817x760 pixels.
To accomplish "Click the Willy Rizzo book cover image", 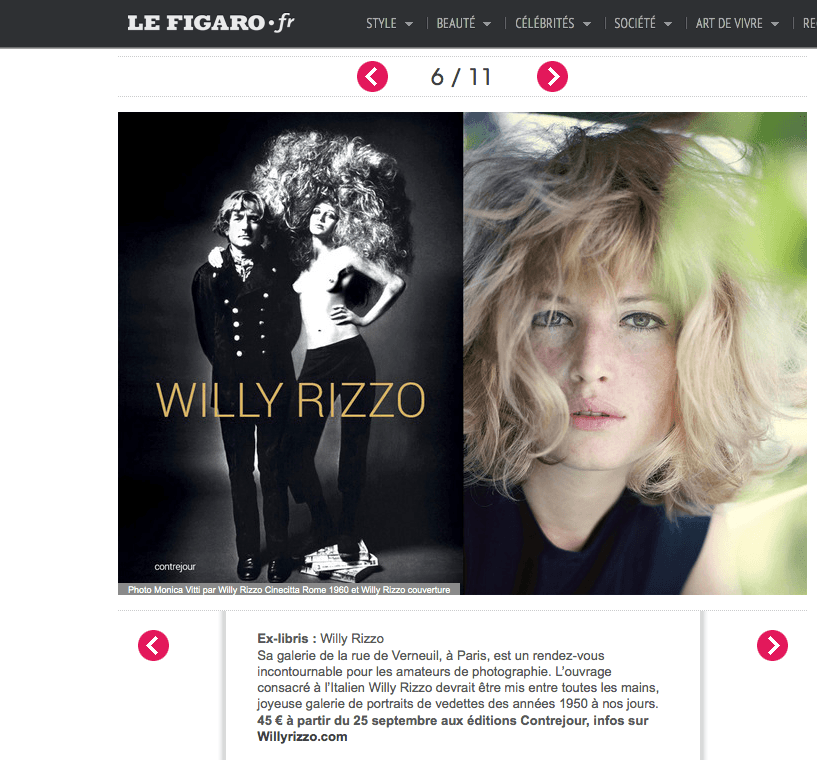I will [290, 347].
